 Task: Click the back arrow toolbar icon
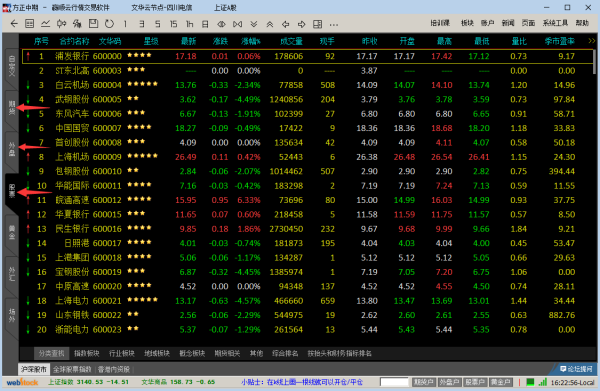coord(14,24)
